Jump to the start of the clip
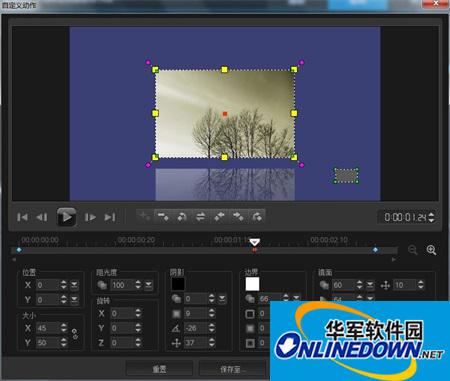The image size is (450, 381). coord(22,217)
